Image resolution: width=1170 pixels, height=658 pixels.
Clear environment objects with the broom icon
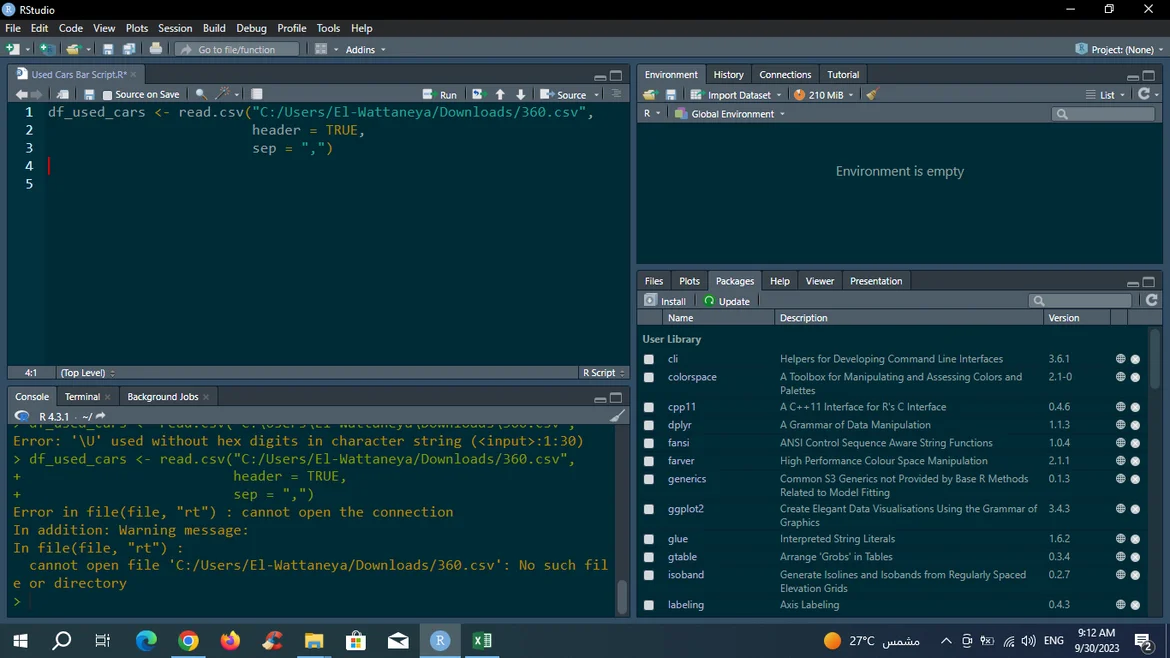pos(872,95)
